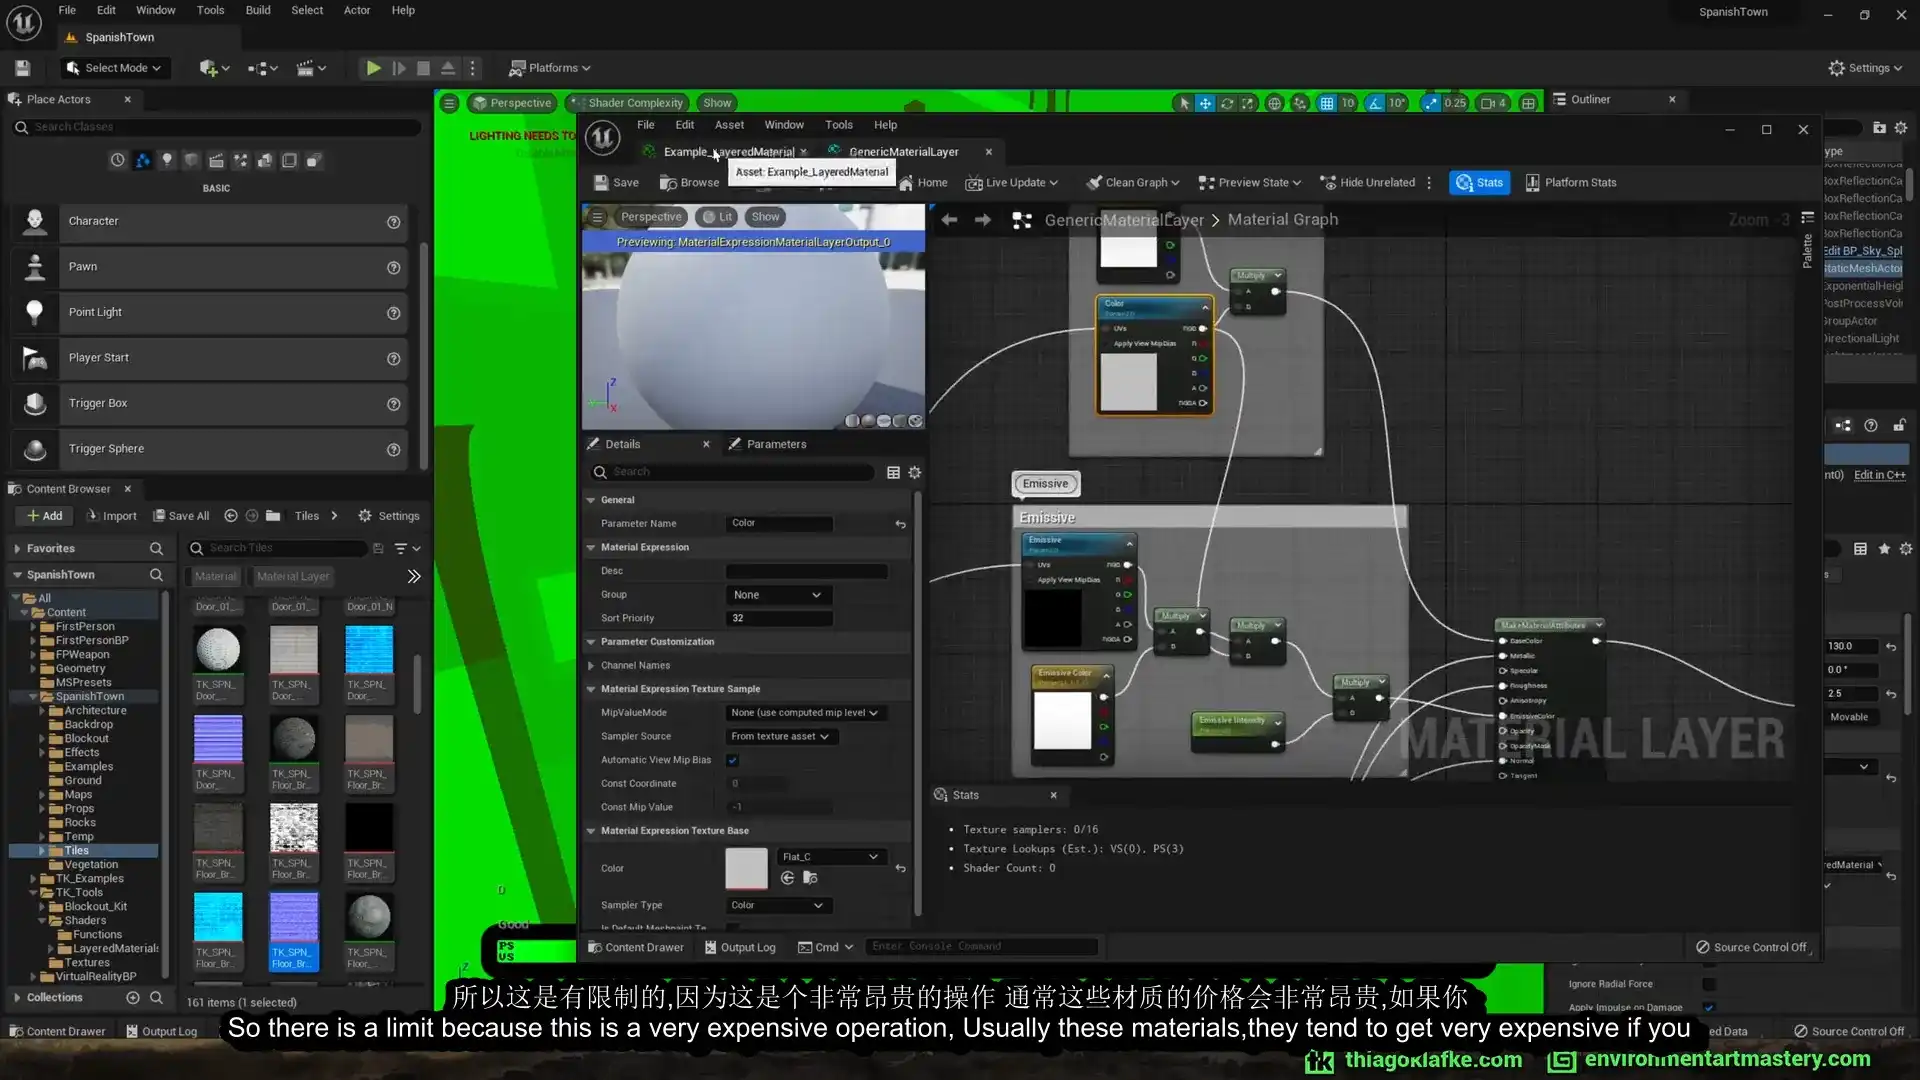Open the Sampler Type dropdown
This screenshot has height=1080, width=1920.
778,905
